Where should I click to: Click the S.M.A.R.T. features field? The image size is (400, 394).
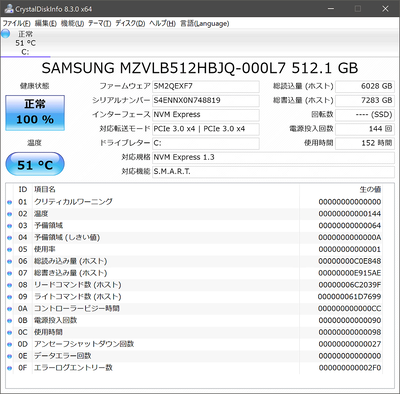point(273,172)
